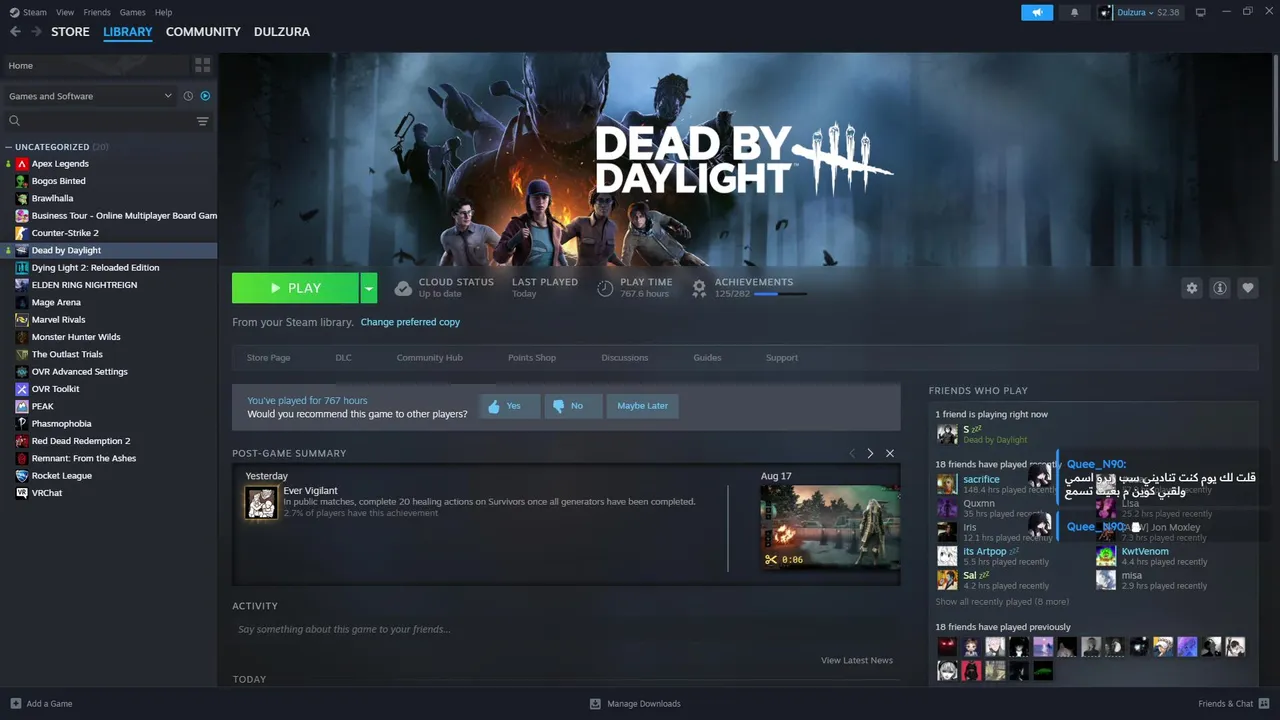Choose Maybe Later for recommendation

tap(642, 406)
